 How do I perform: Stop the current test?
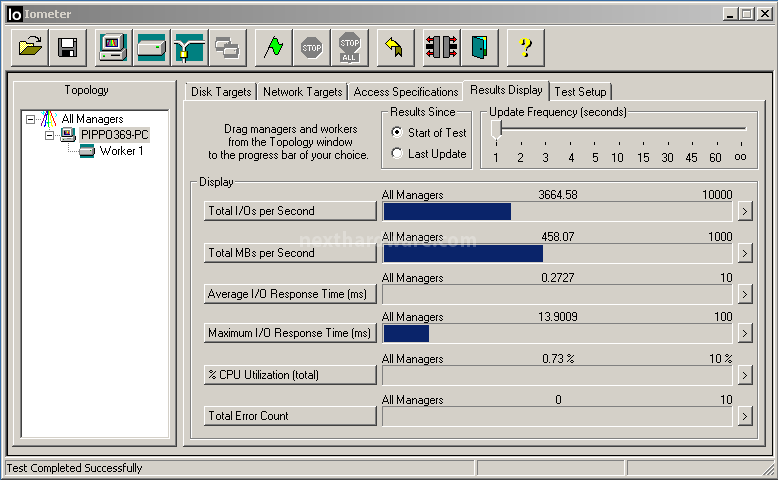tap(312, 48)
